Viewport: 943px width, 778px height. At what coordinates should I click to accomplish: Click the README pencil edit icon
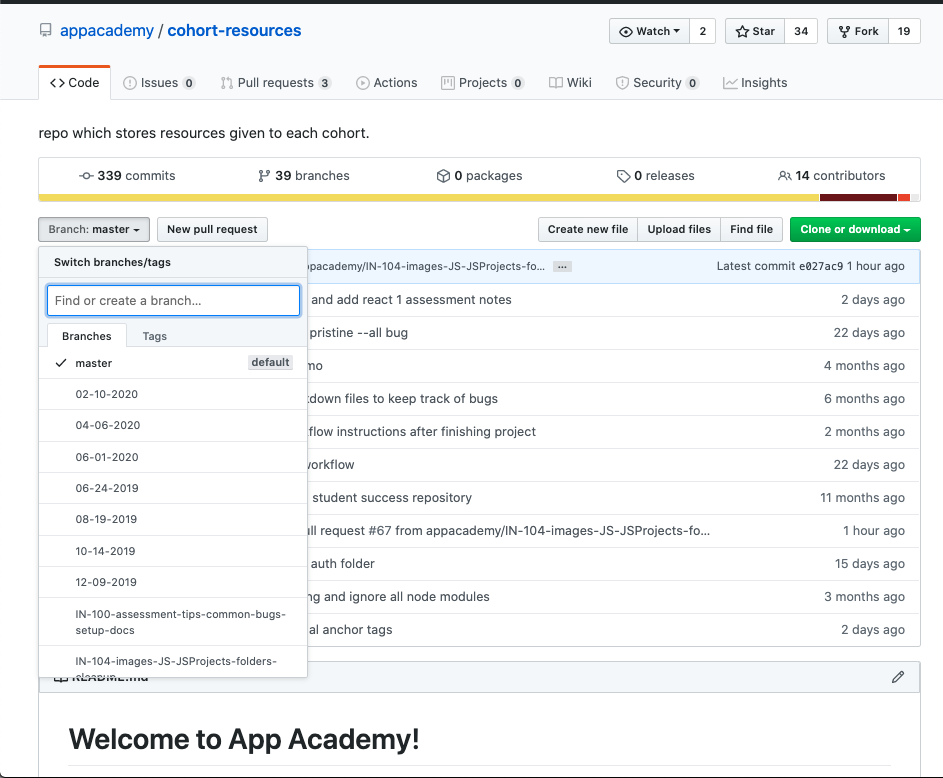[x=898, y=677]
